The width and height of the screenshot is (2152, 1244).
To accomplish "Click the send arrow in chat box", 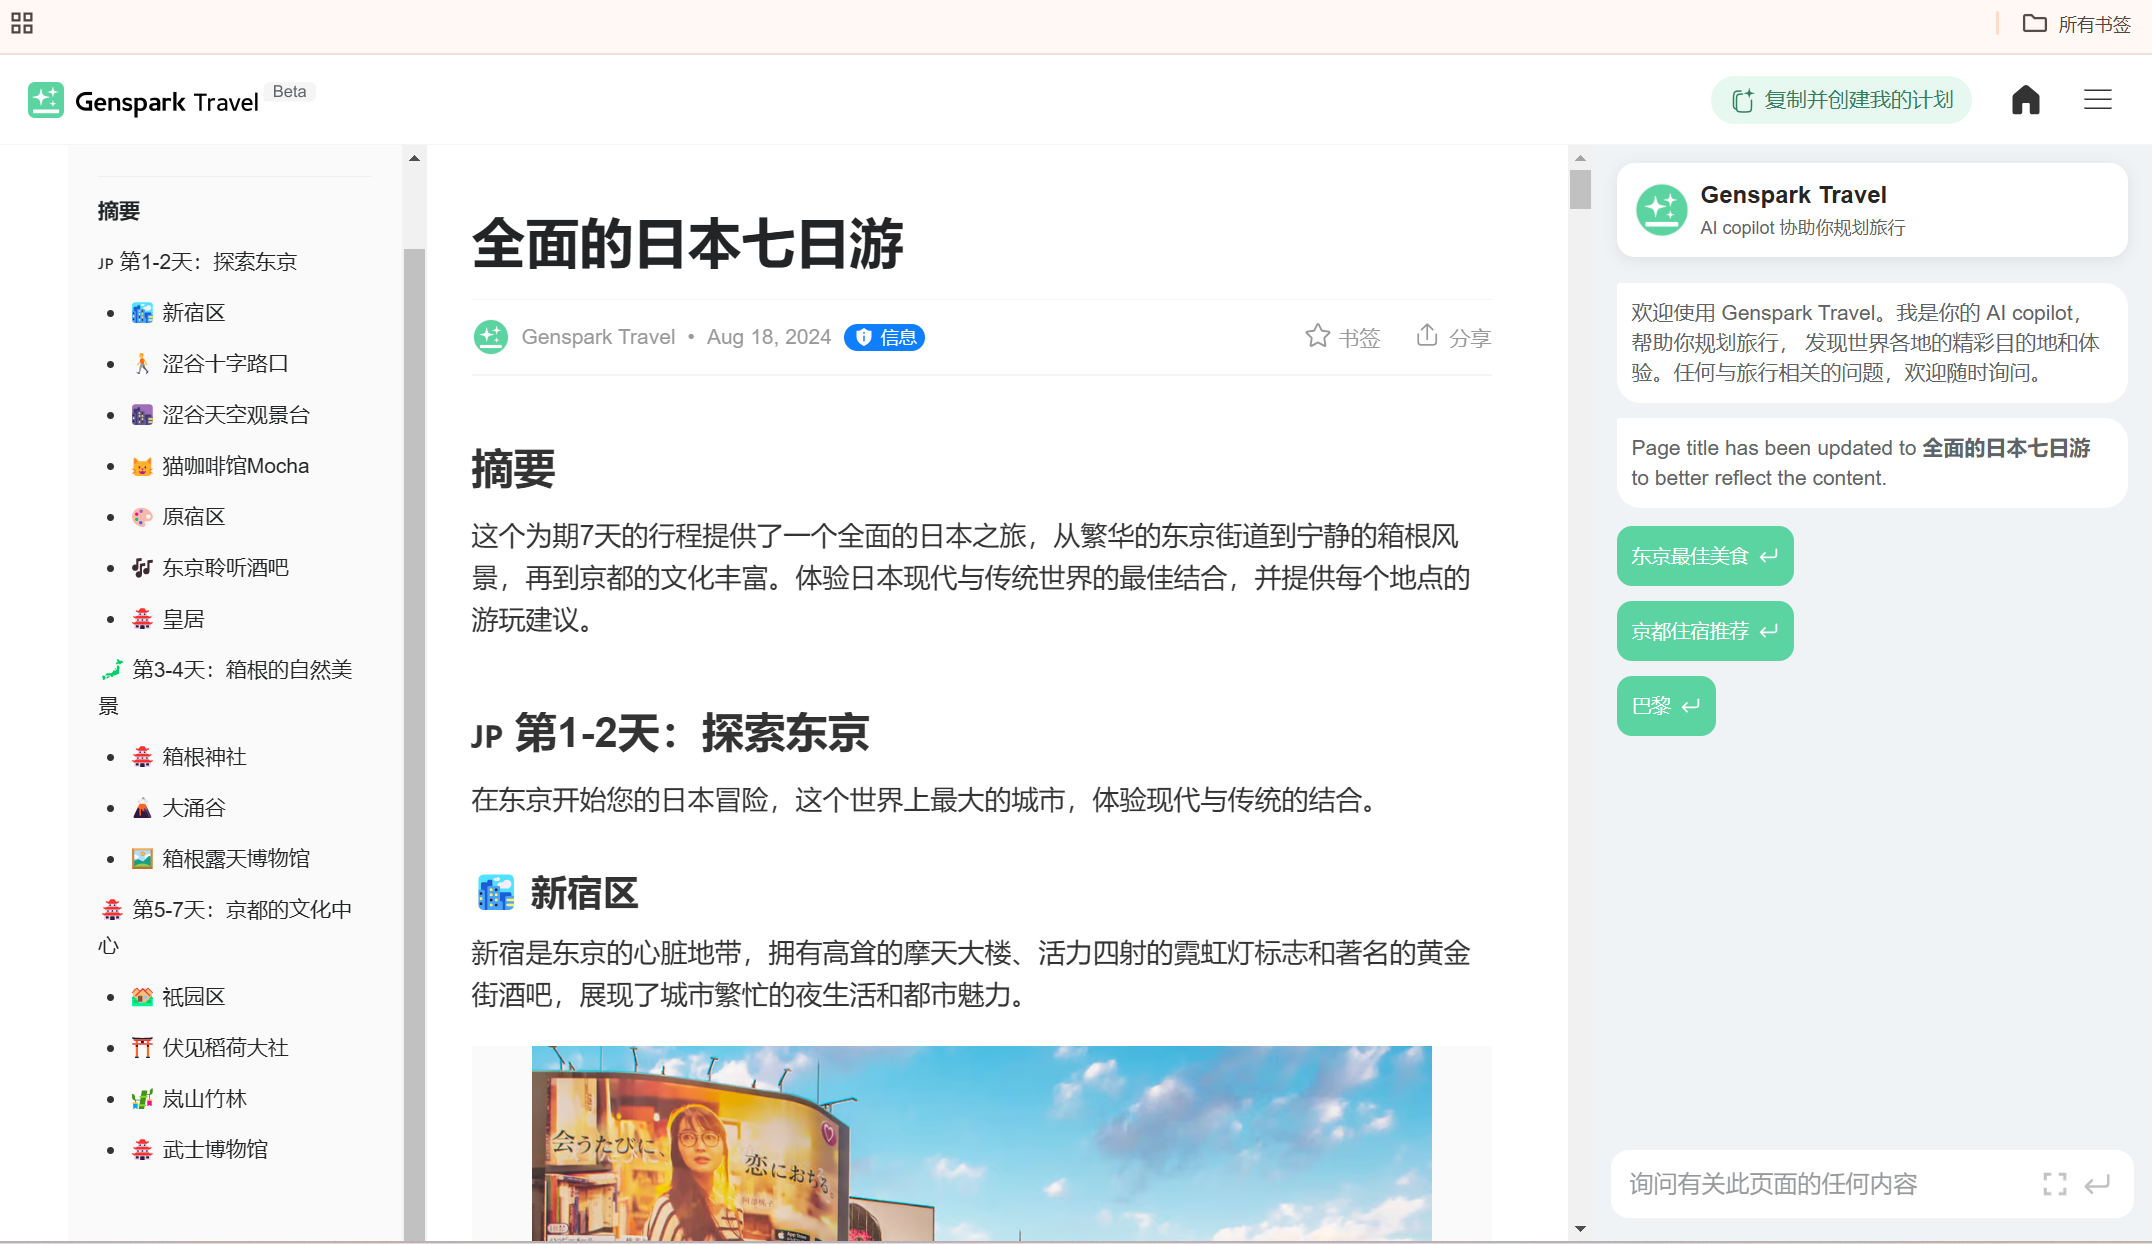I will click(2097, 1184).
